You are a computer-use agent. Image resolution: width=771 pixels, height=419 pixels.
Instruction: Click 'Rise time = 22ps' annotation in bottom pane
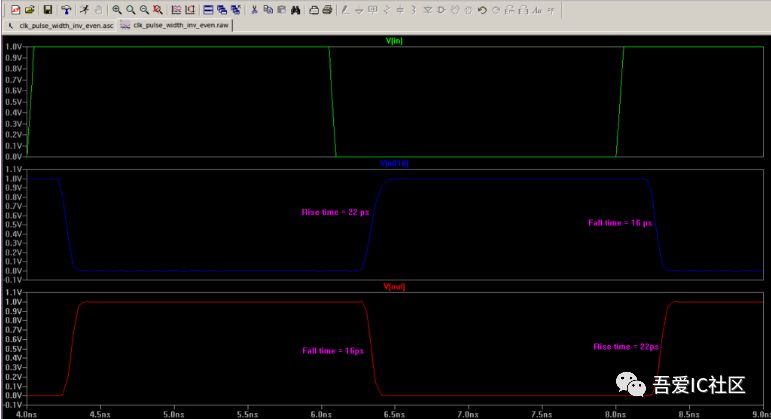click(626, 347)
